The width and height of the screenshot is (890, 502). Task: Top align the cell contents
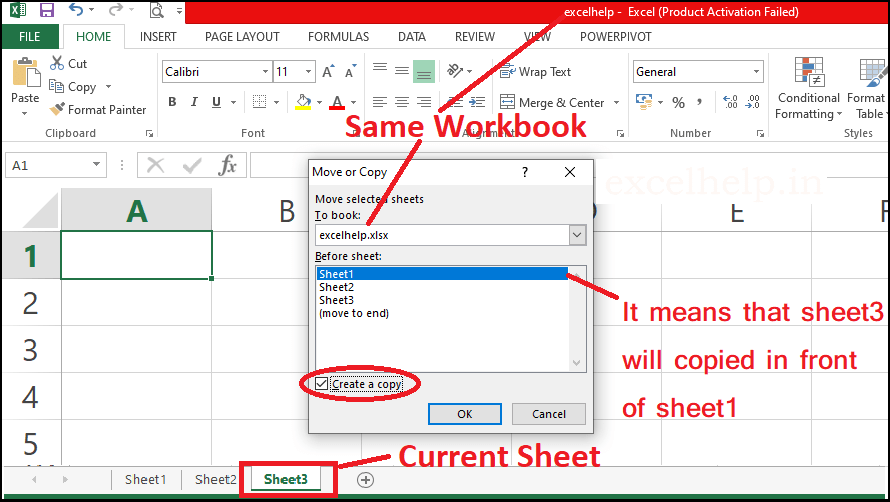click(x=380, y=70)
